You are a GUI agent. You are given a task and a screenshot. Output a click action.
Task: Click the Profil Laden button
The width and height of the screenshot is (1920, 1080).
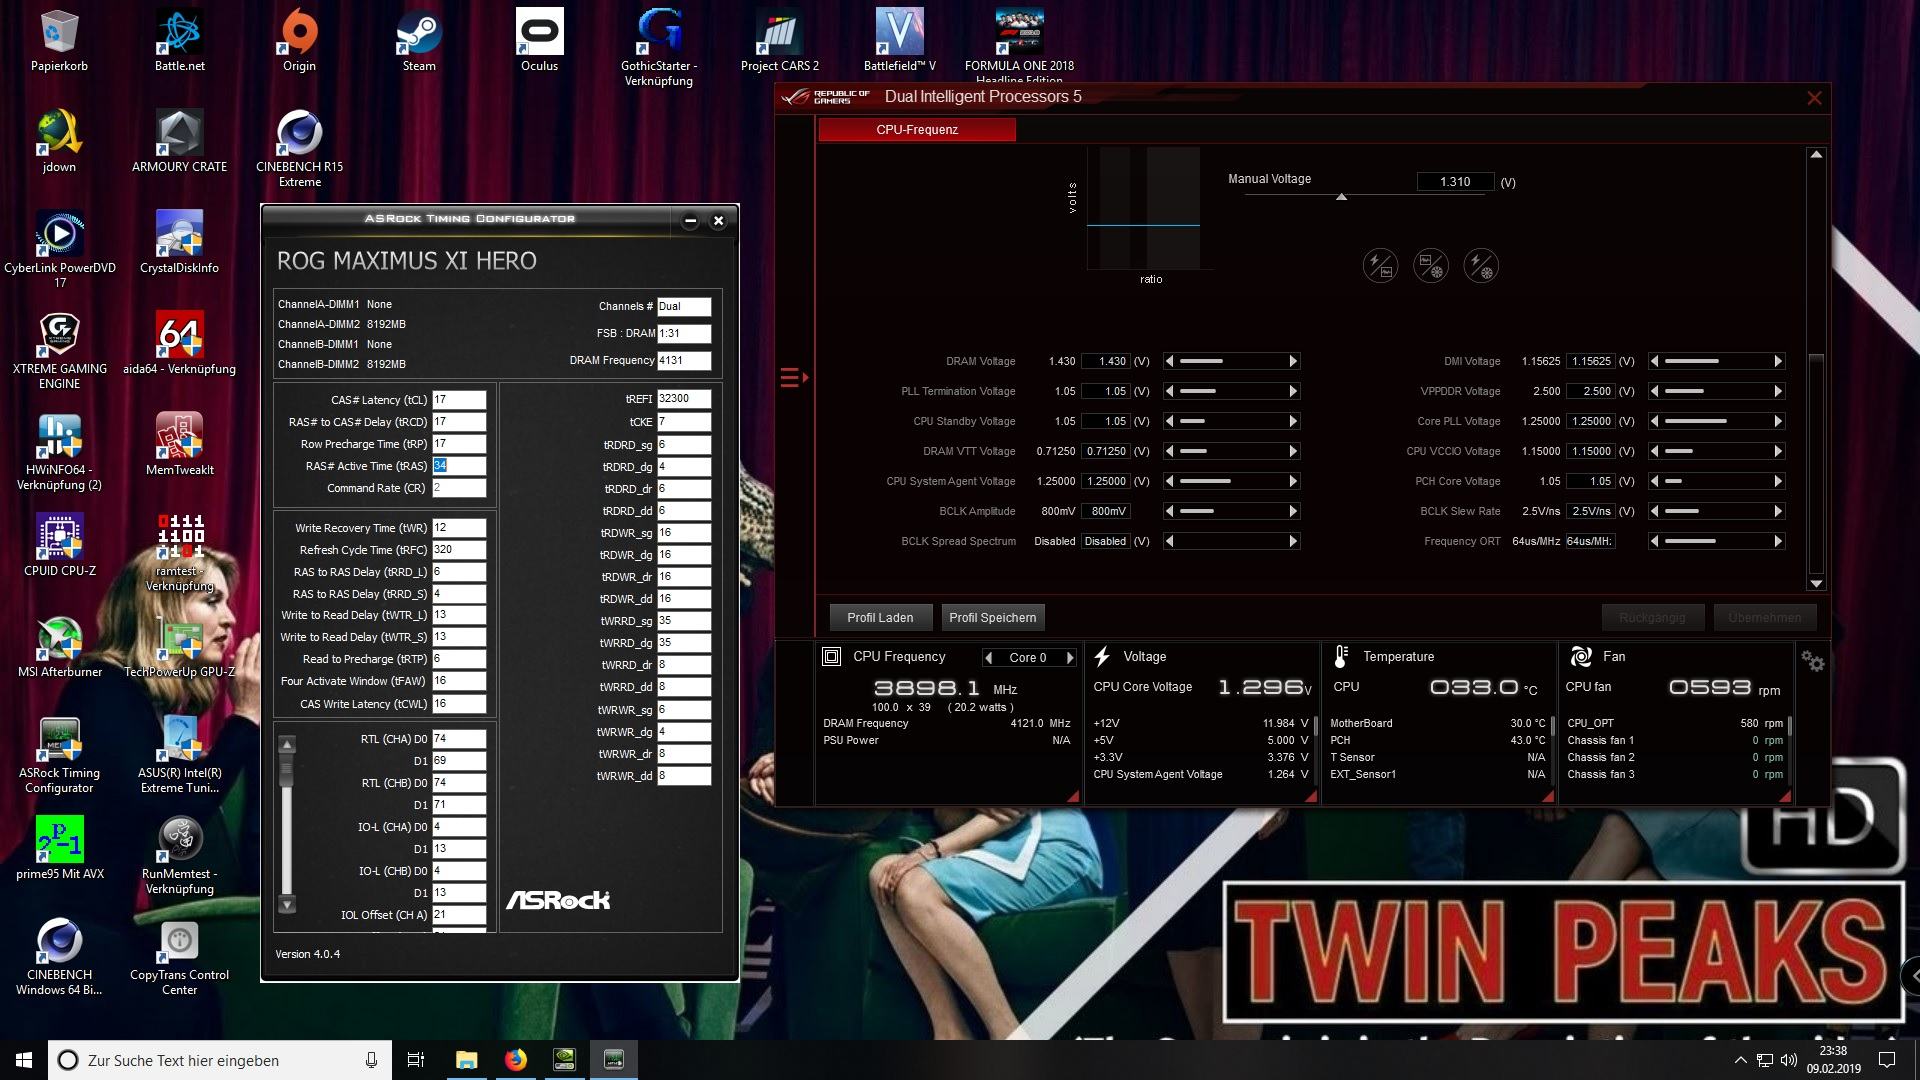click(880, 617)
